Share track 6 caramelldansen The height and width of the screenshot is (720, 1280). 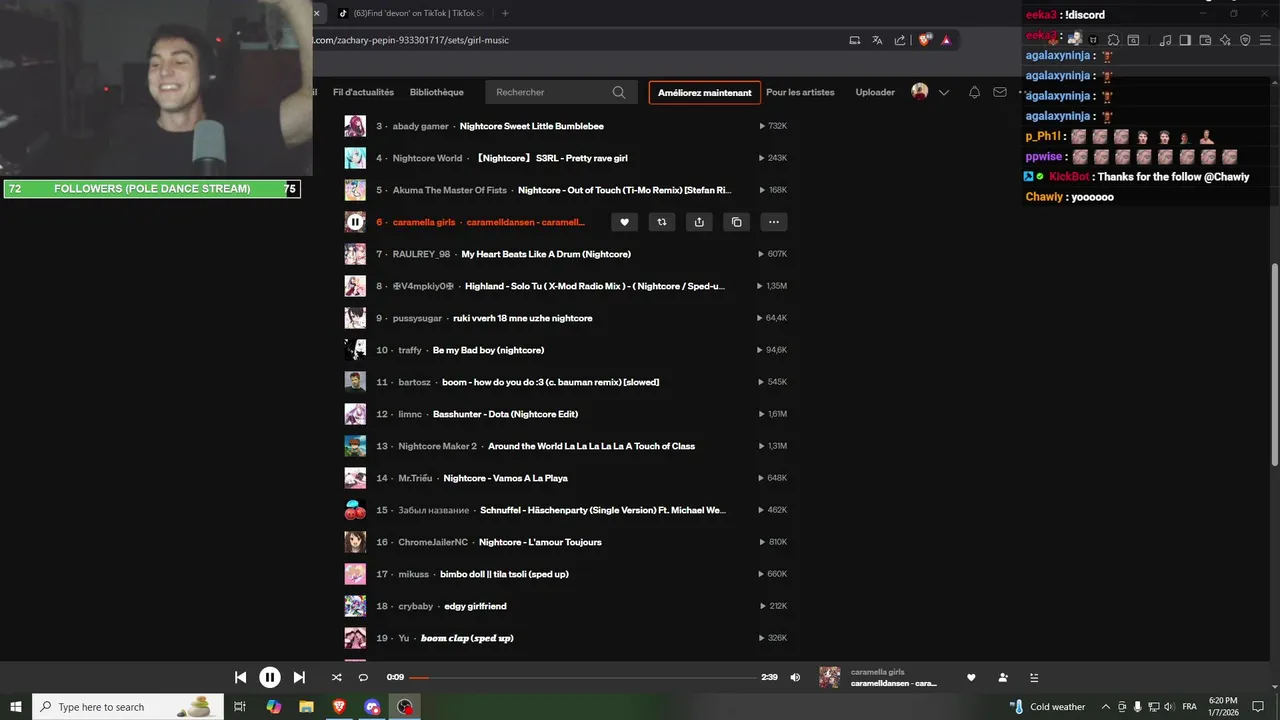699,222
